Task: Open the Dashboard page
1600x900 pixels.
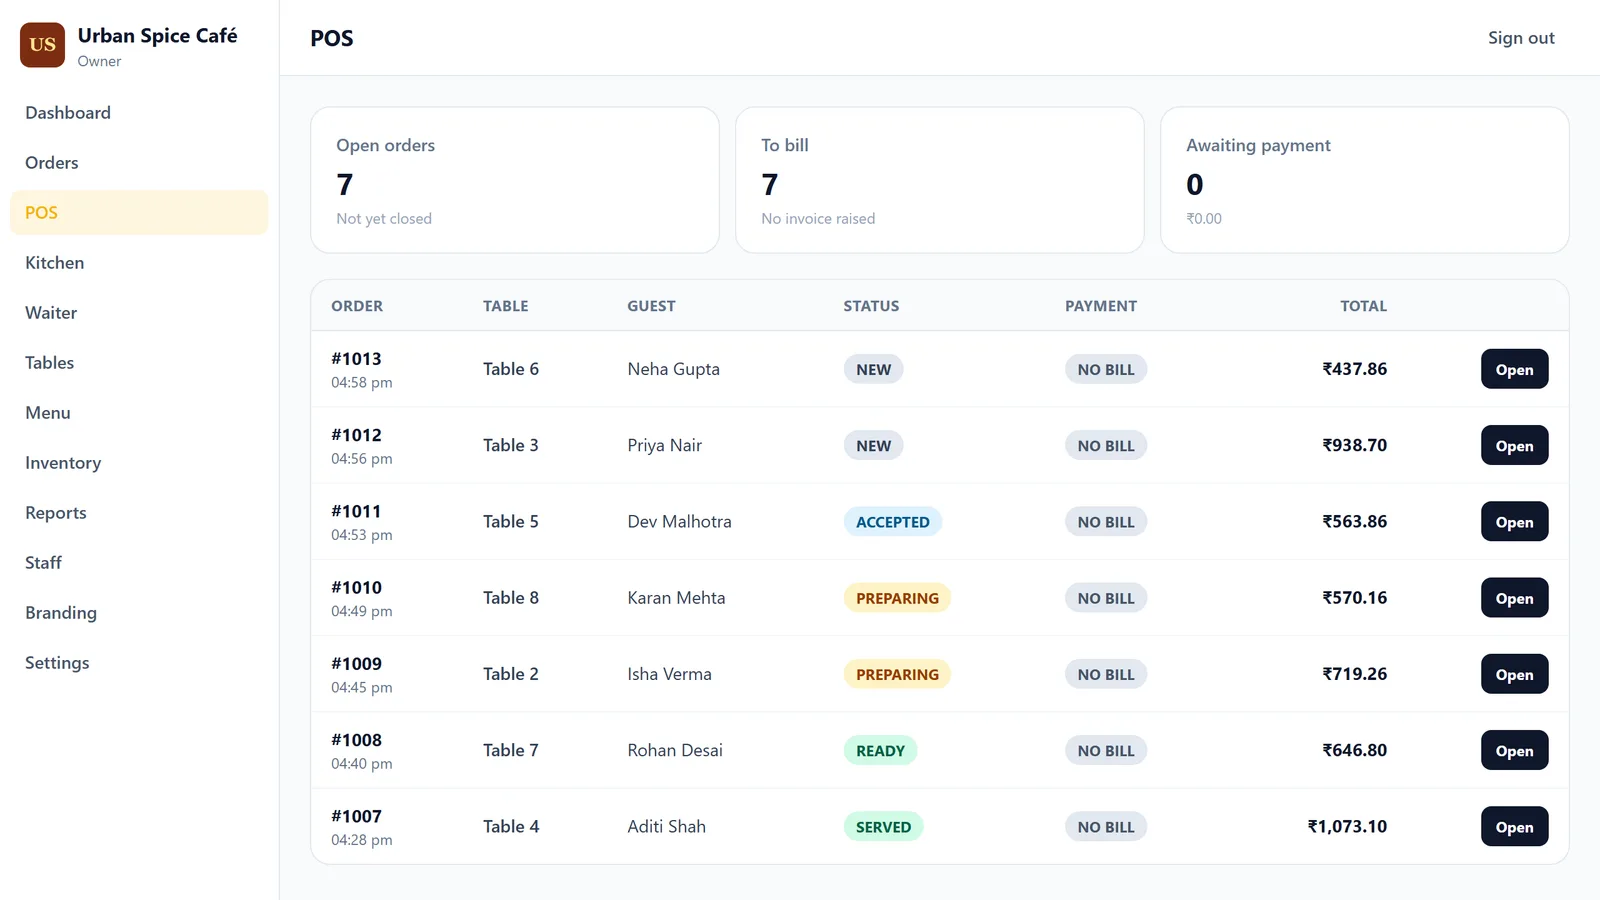Action: point(139,113)
